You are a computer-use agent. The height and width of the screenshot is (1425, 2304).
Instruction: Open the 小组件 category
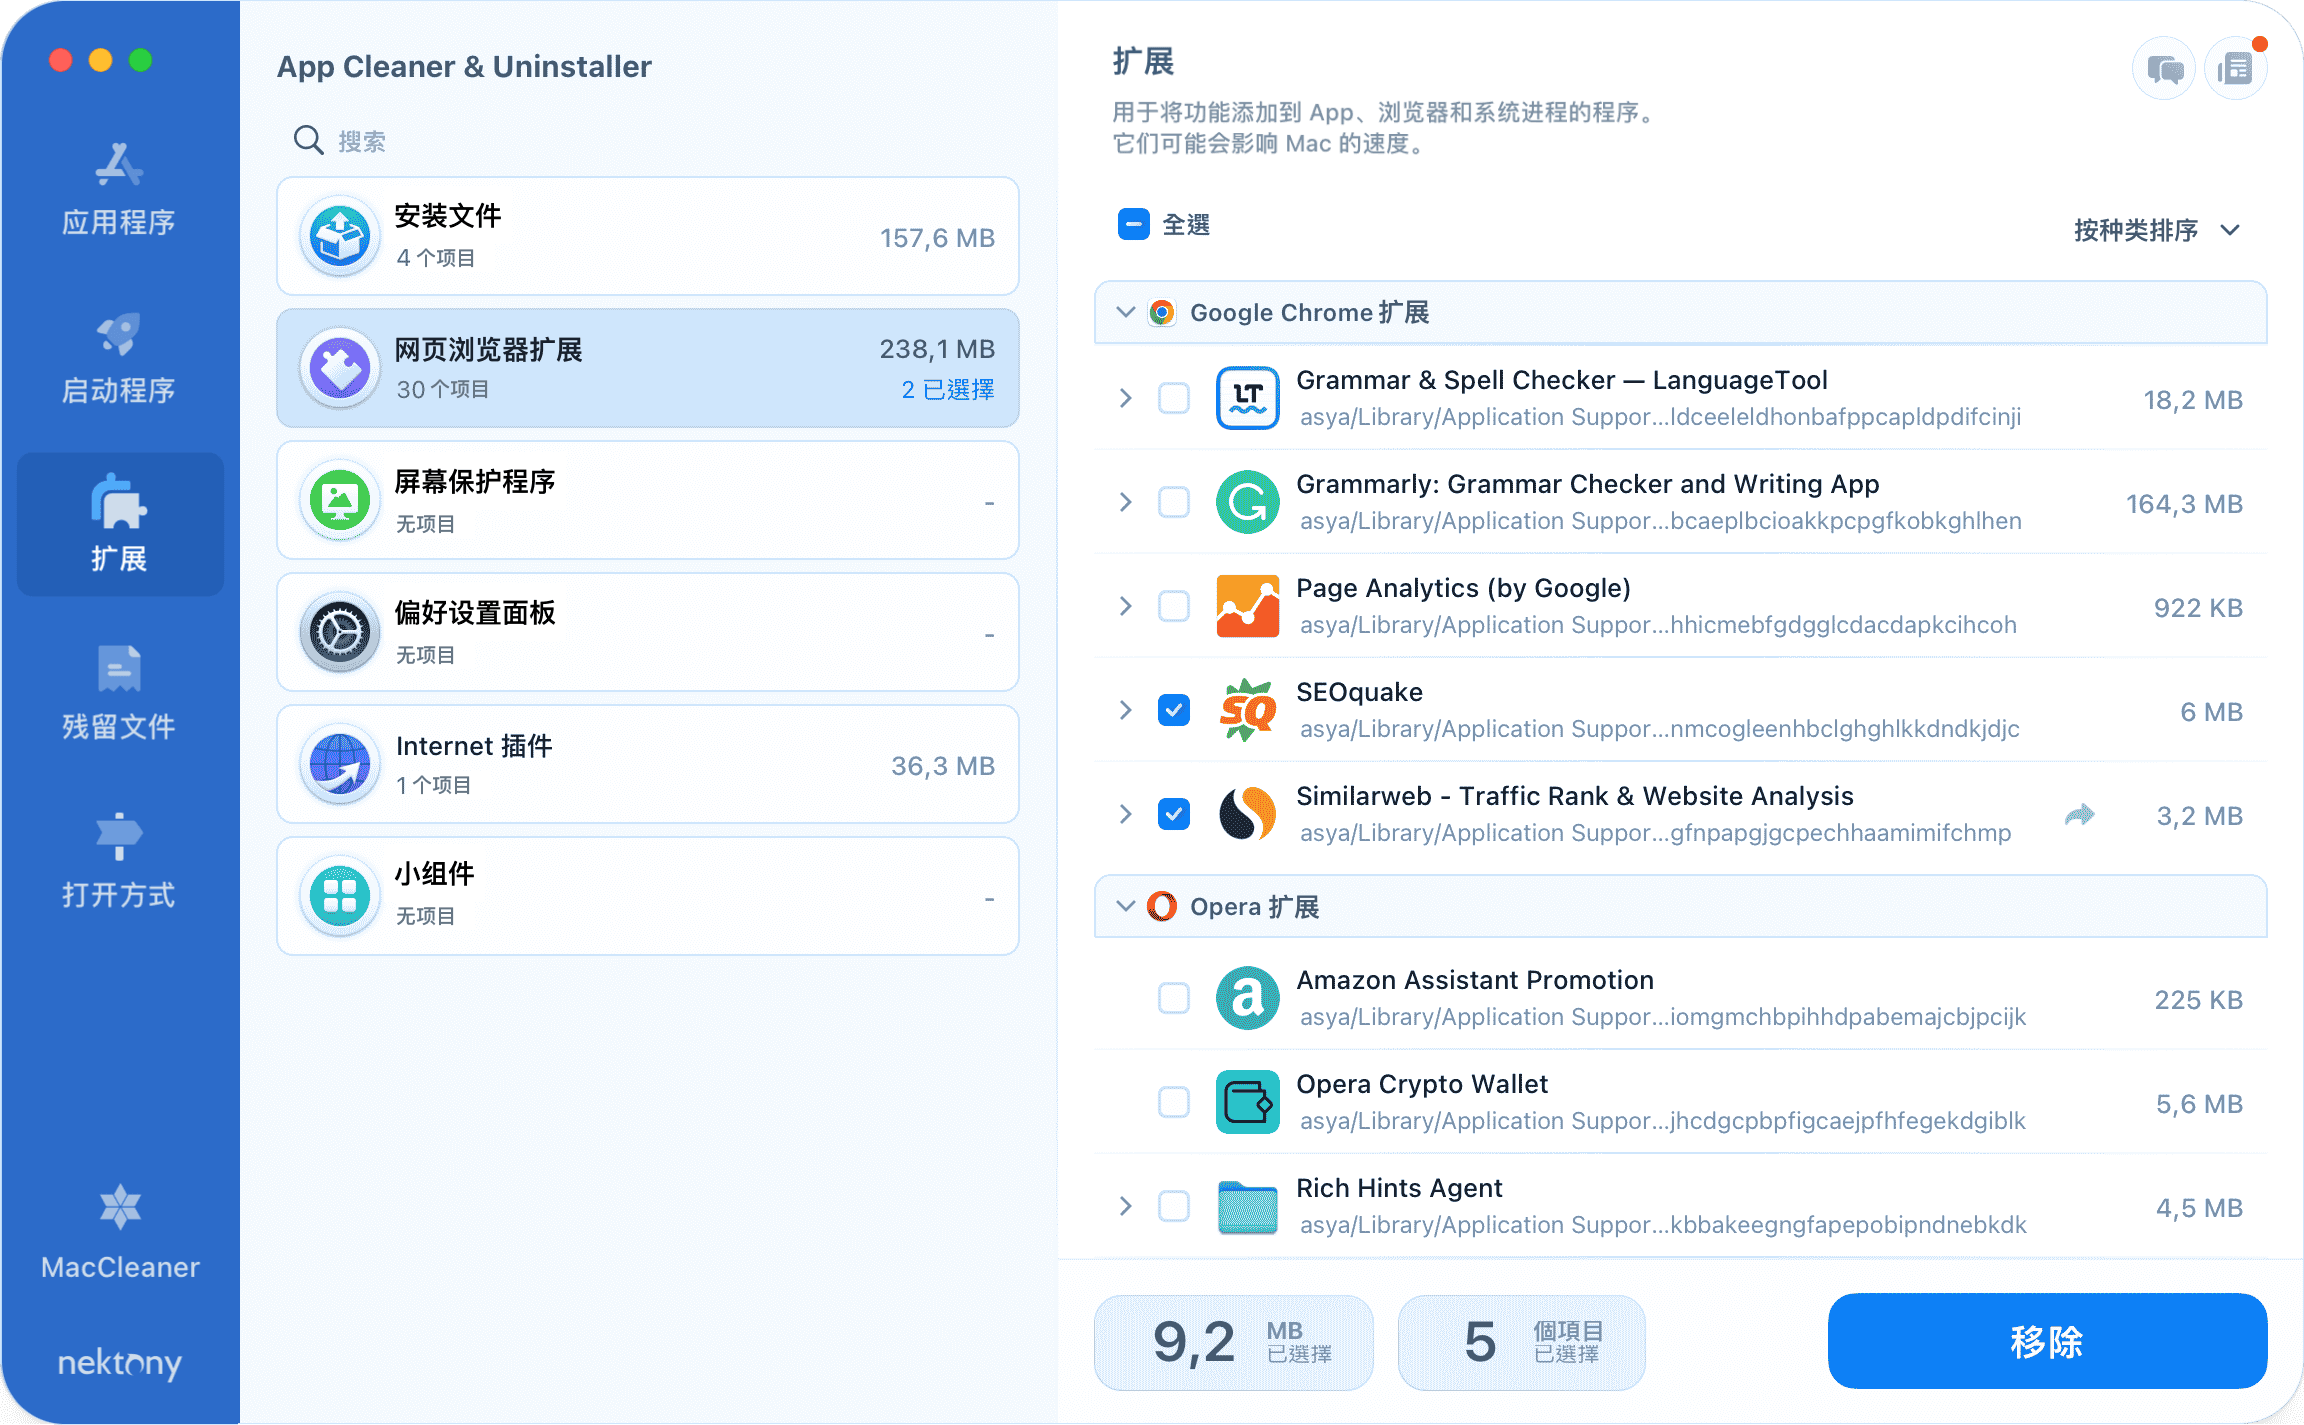647,894
